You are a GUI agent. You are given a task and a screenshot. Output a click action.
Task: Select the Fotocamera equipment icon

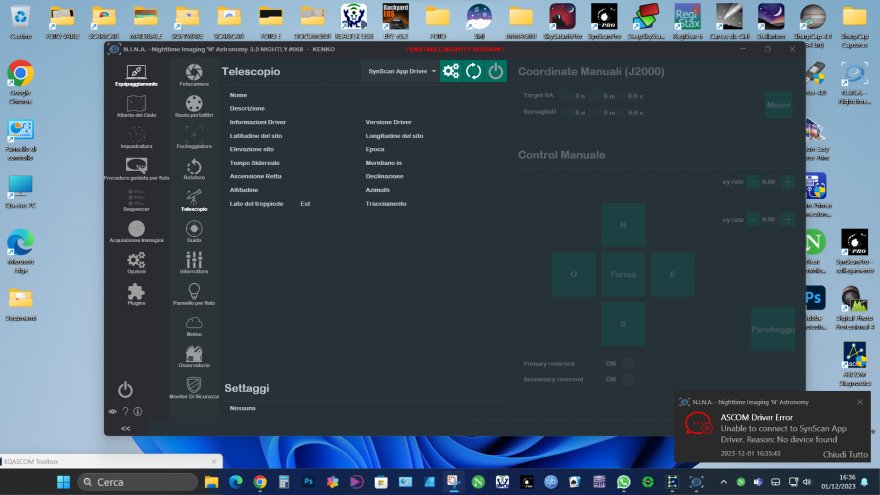point(194,75)
